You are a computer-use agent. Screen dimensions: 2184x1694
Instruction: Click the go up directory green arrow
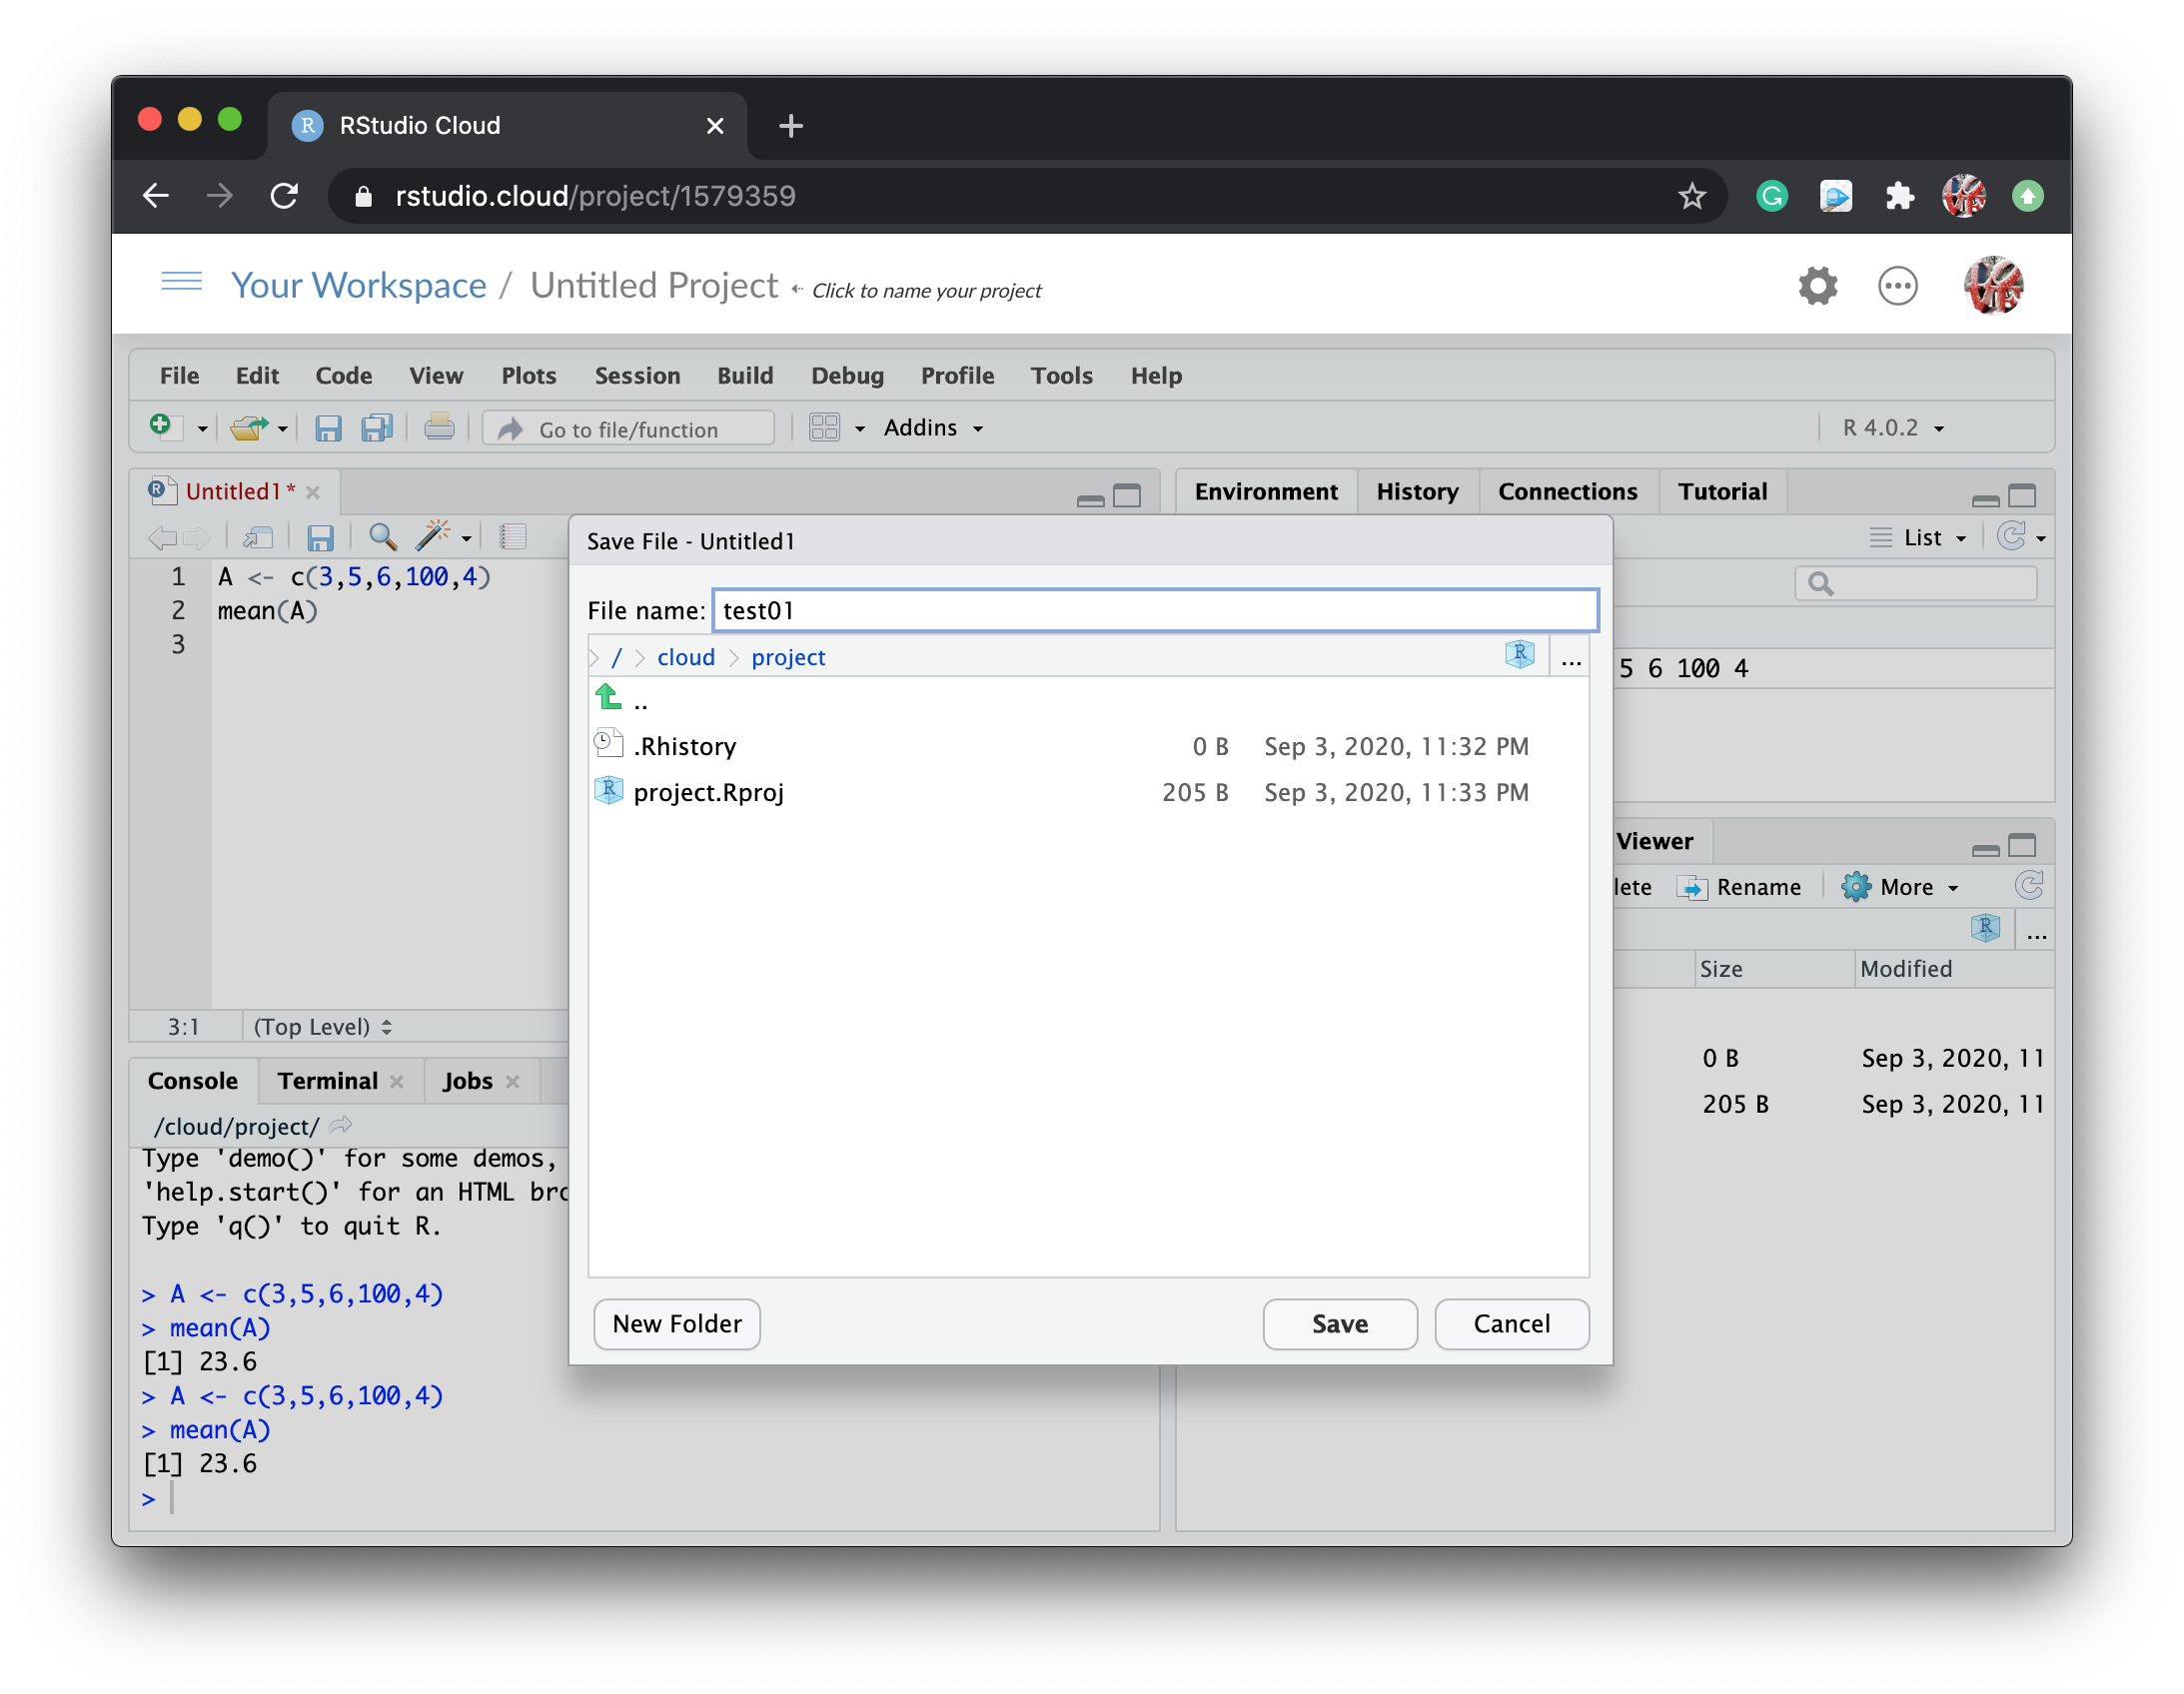608,697
